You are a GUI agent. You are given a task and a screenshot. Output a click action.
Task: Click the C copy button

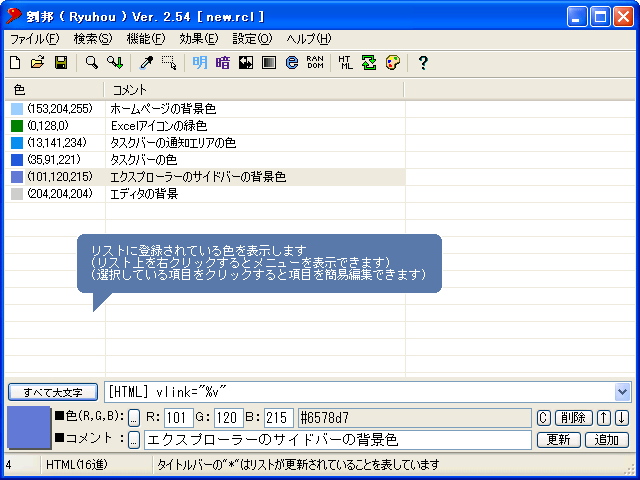(543, 418)
